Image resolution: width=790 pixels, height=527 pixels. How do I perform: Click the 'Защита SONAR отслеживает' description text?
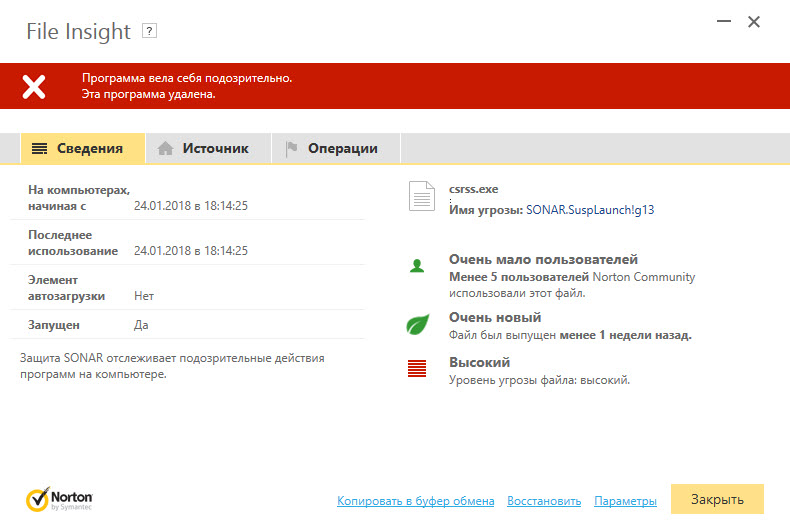point(172,366)
